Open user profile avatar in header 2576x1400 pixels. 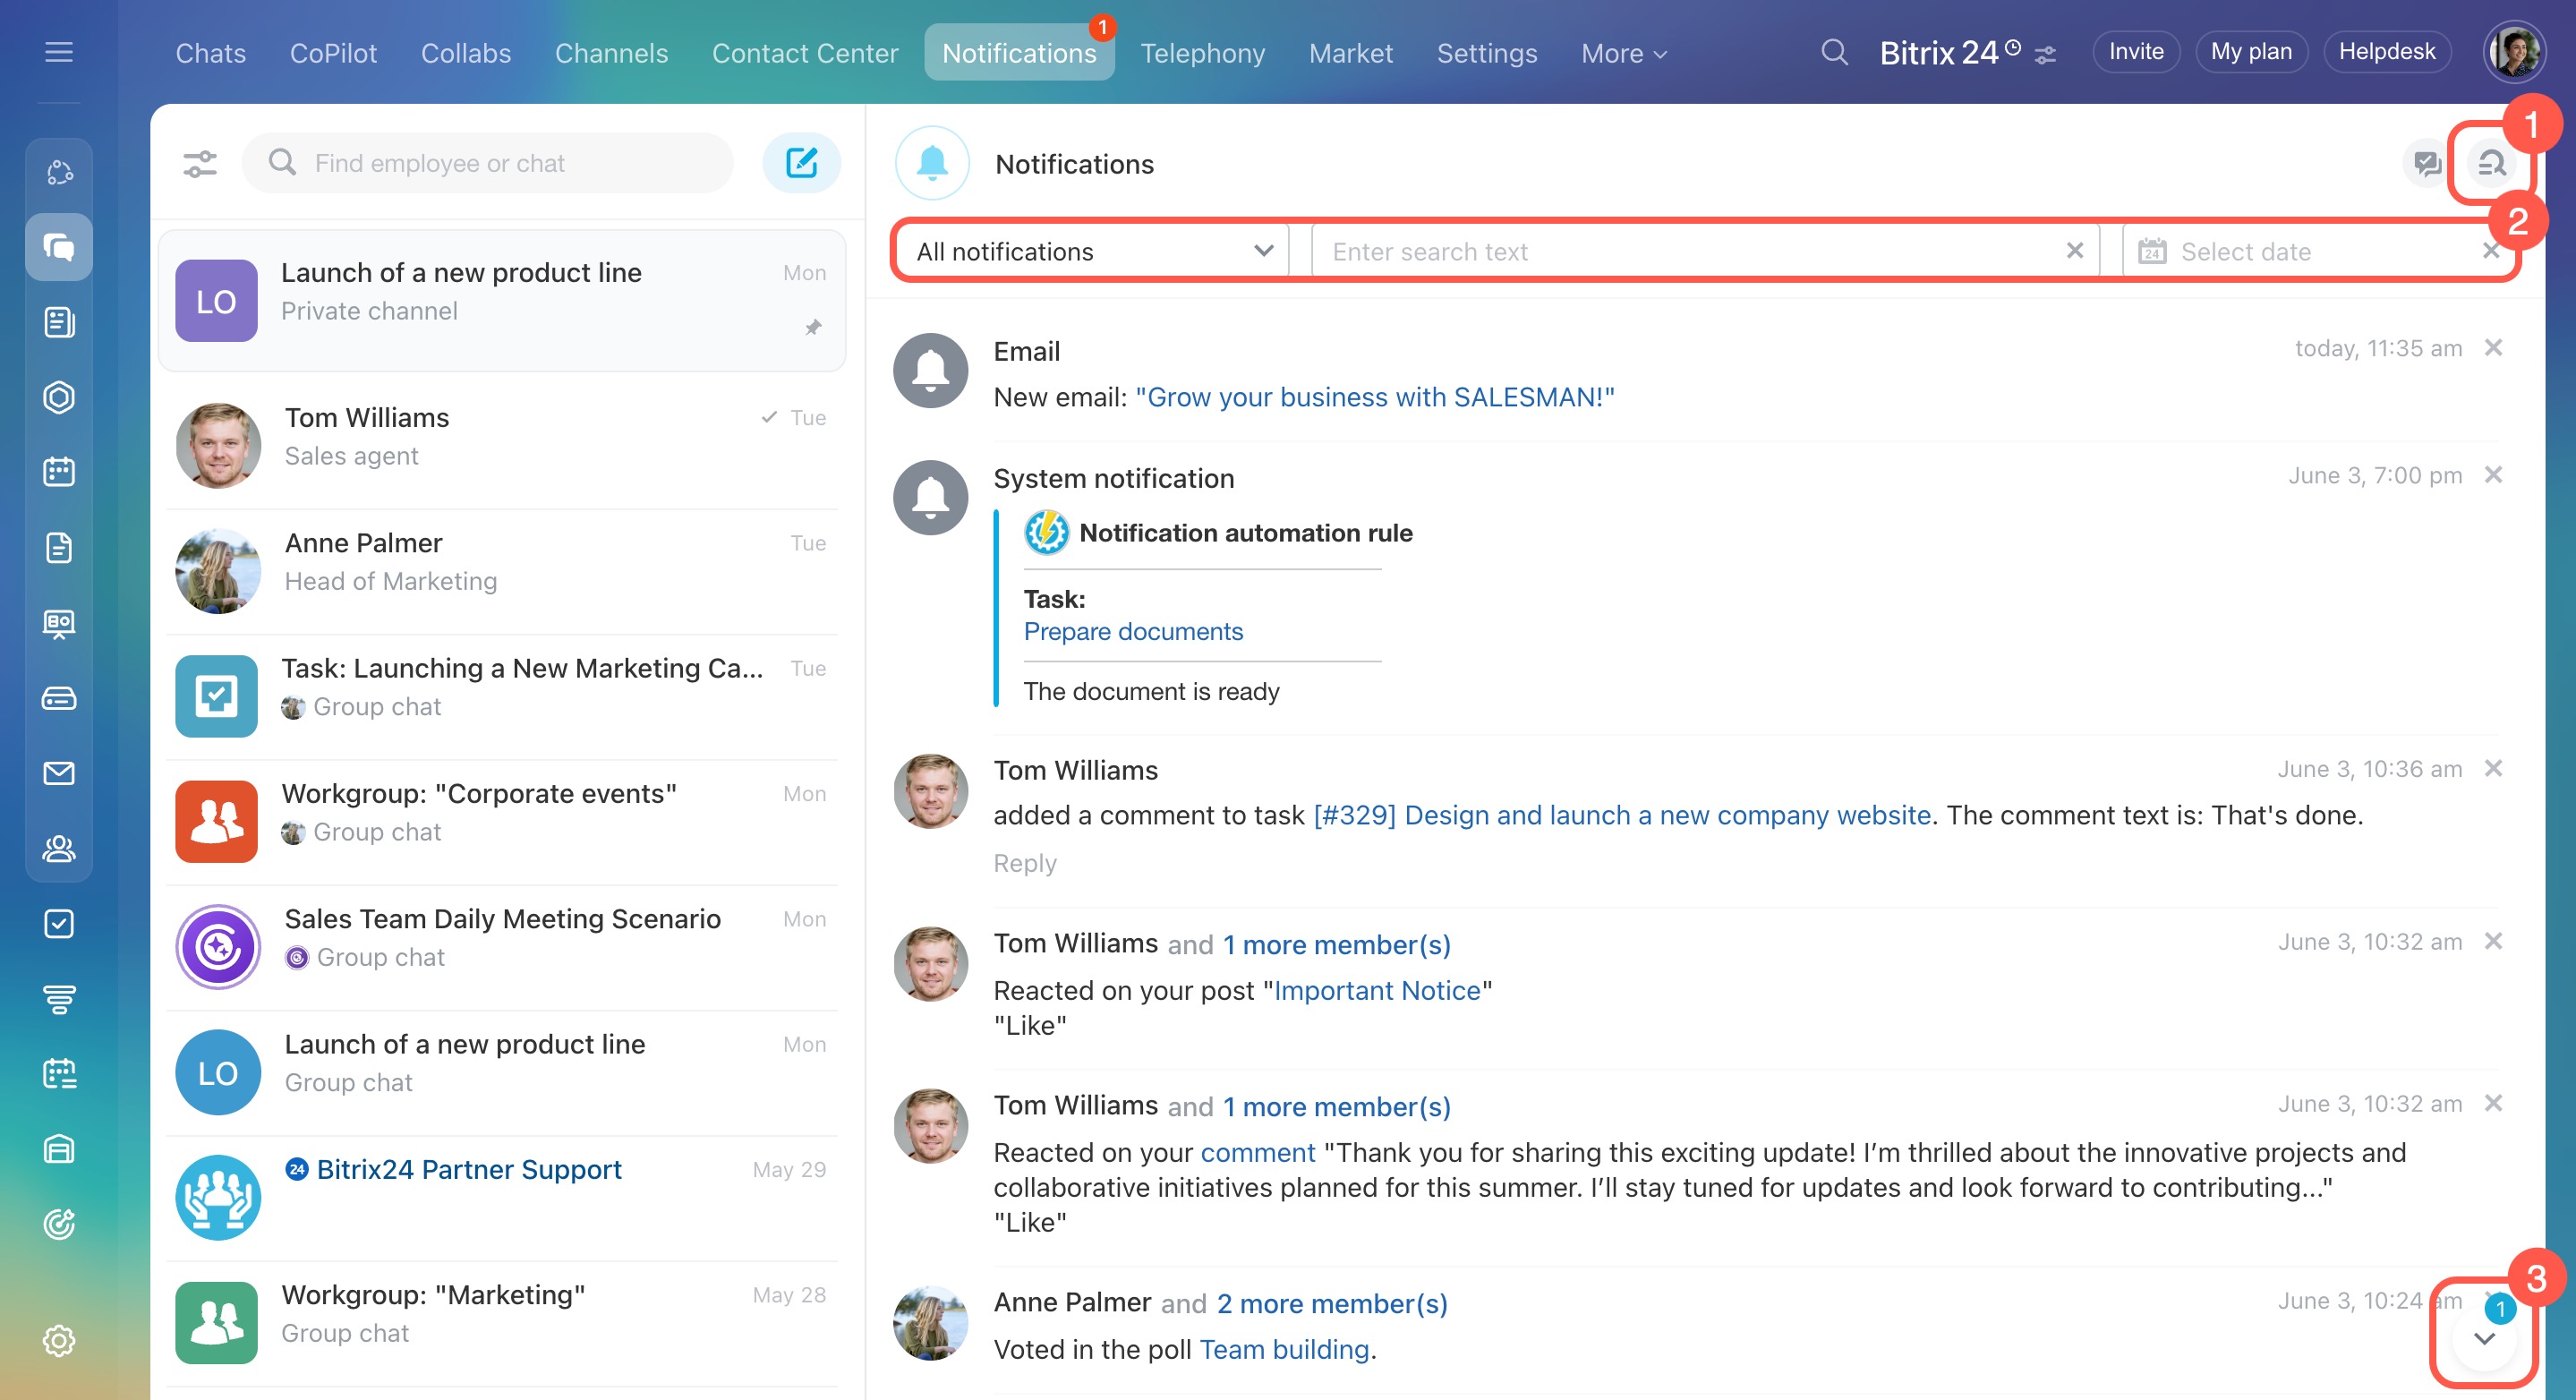2514,52
